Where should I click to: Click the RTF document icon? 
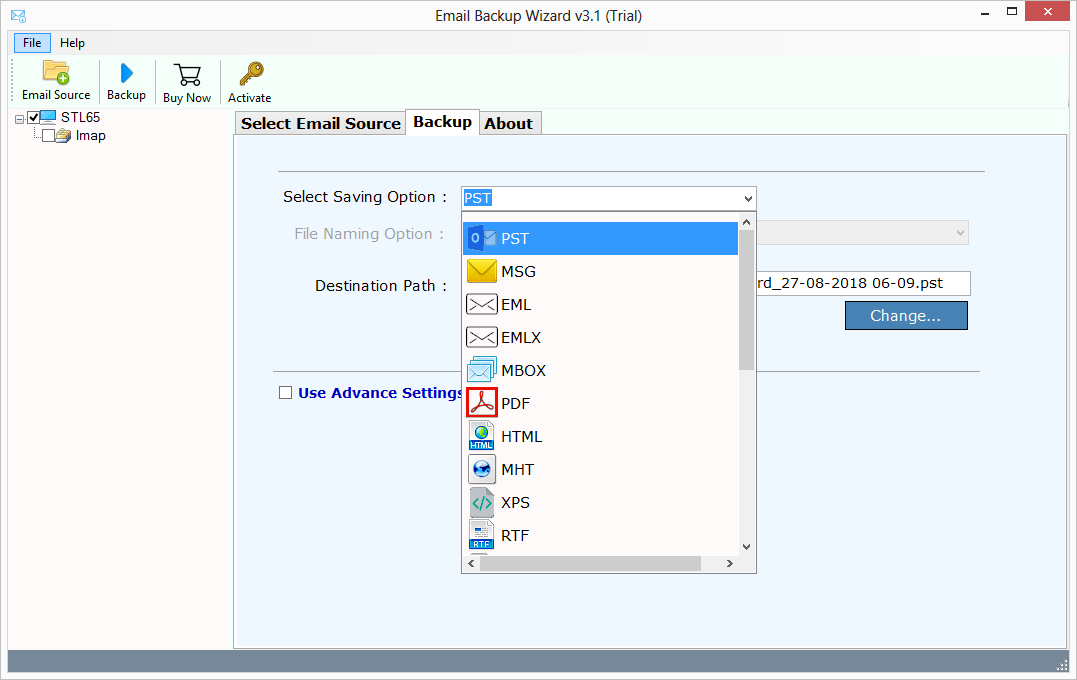(x=481, y=534)
